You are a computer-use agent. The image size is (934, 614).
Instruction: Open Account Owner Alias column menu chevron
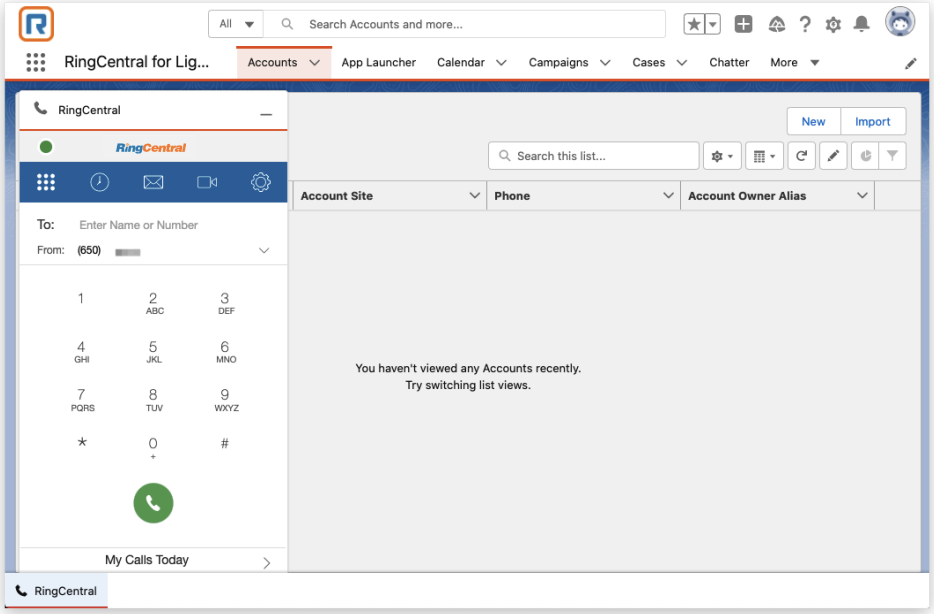pyautogui.click(x=862, y=195)
